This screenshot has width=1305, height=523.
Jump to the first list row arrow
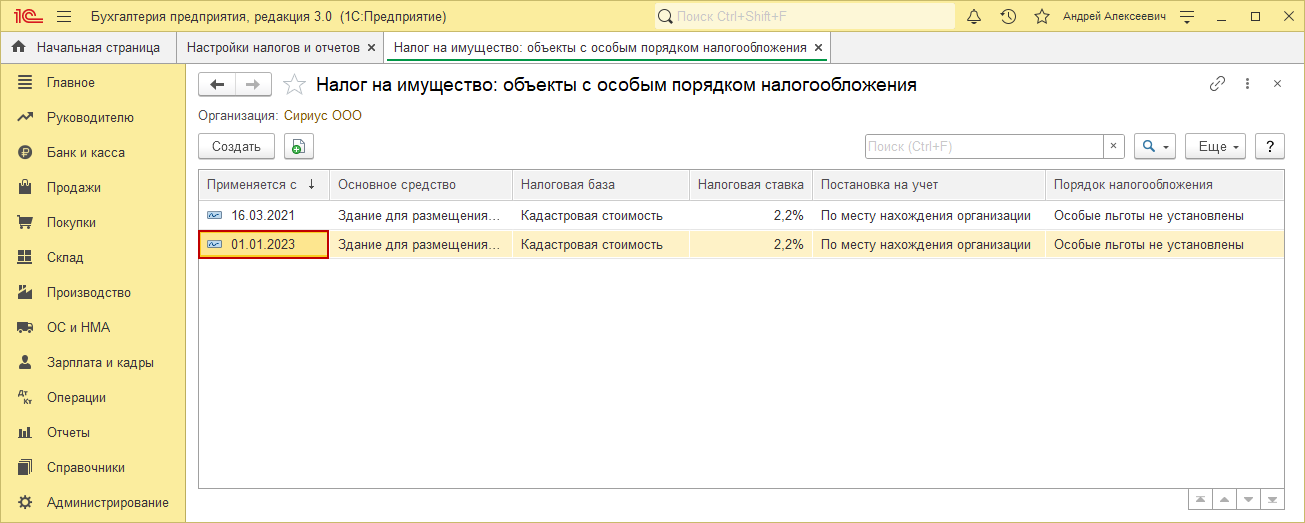click(x=1200, y=498)
